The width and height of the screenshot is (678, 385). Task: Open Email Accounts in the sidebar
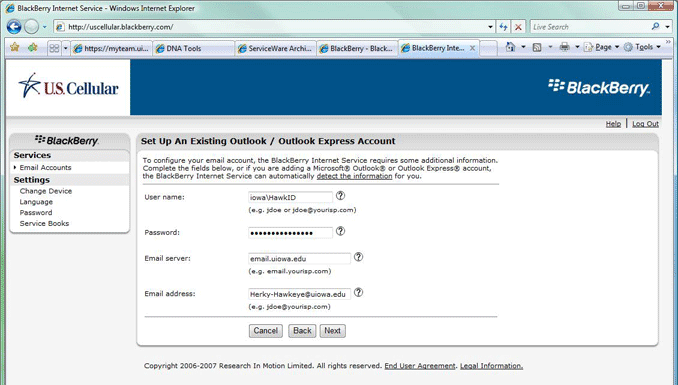(x=45, y=167)
